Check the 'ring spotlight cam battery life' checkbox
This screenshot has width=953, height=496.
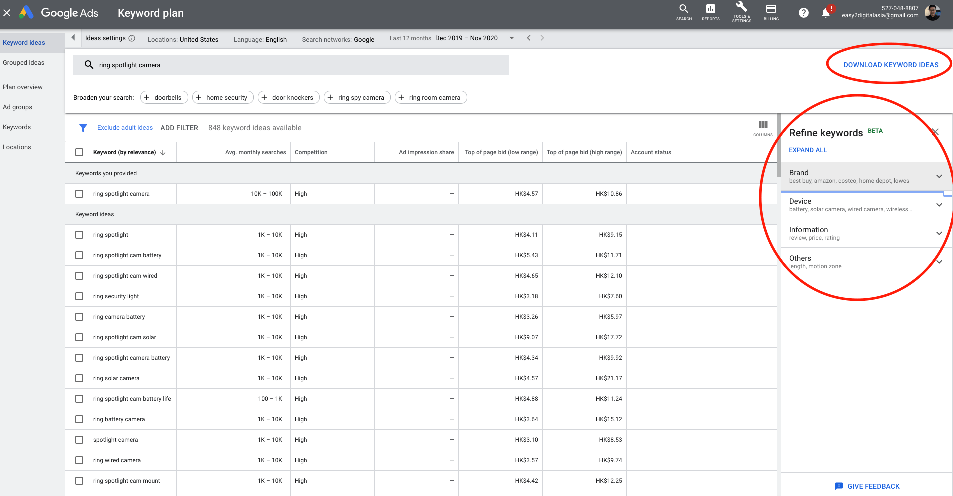(x=79, y=399)
